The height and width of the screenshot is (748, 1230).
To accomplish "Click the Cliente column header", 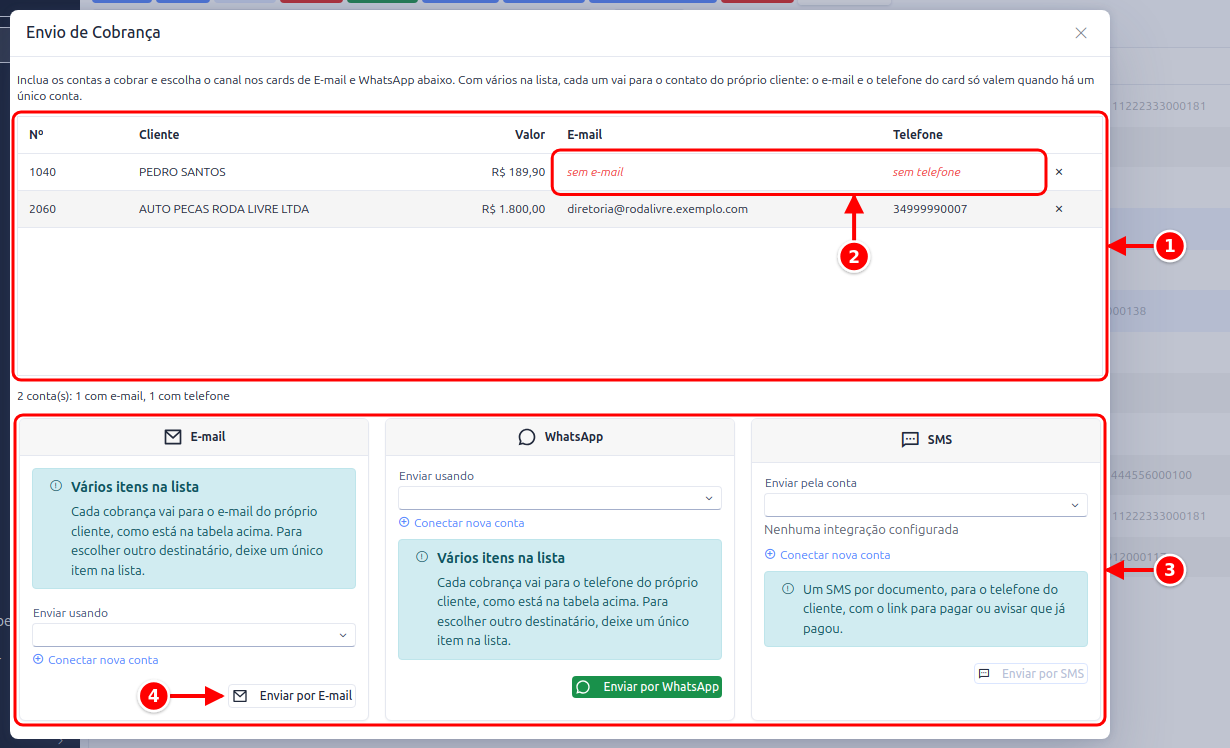I will [159, 135].
